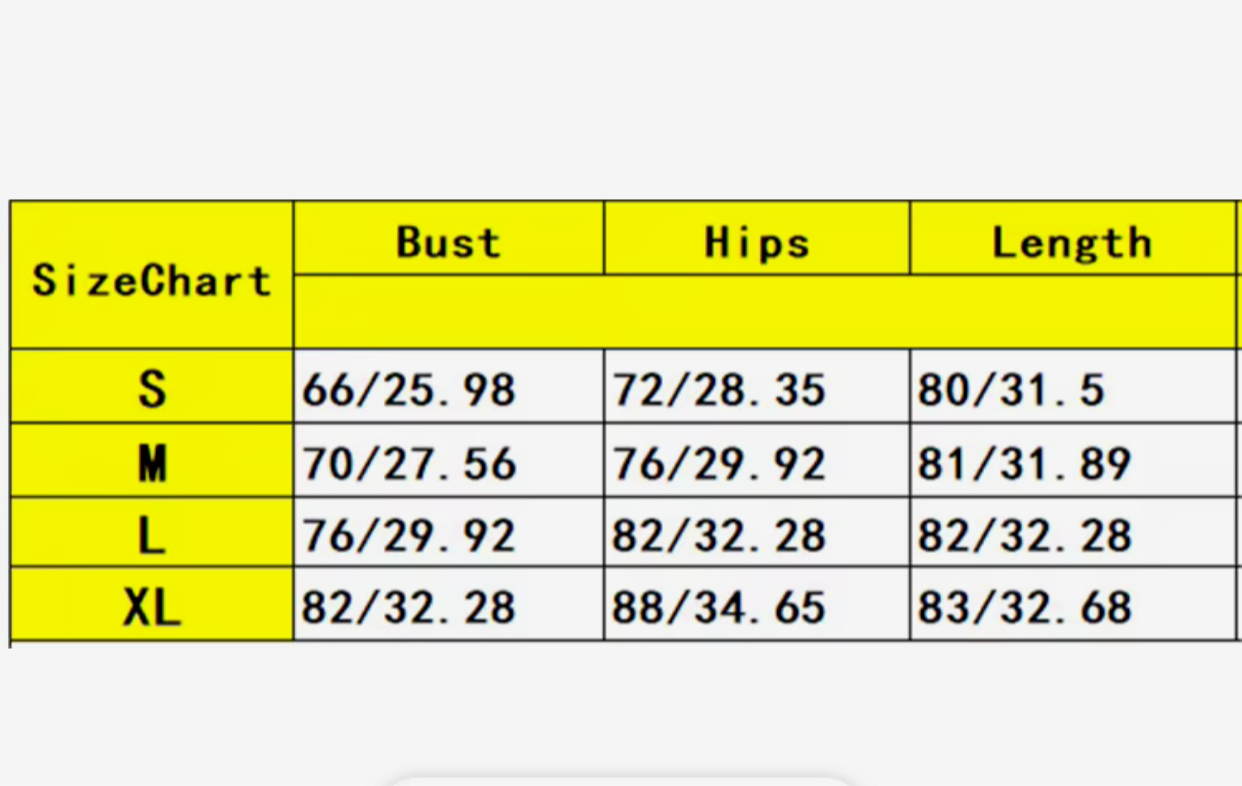Click the SizeChart header cell
Screen dimensions: 1242x786
(x=152, y=279)
